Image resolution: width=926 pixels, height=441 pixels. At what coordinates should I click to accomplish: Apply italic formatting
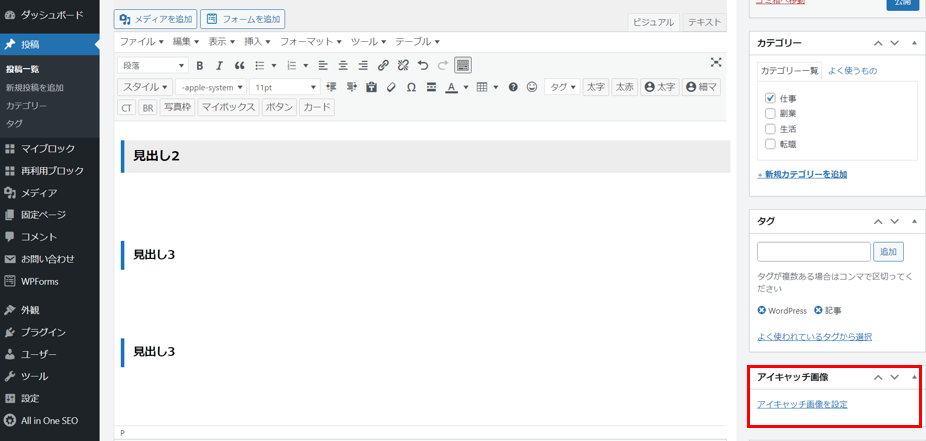point(219,65)
